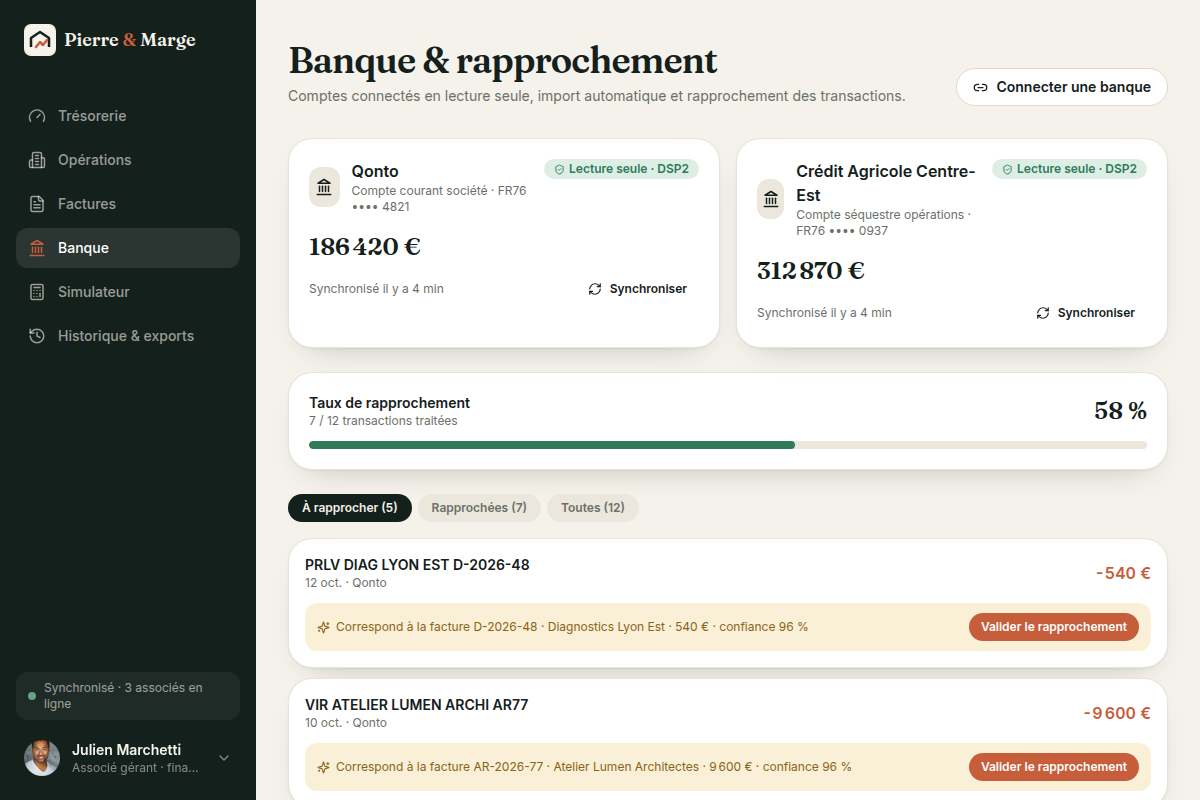This screenshot has height=800, width=1200.
Task: Click shield icon in Crédit Agricole DSP2 badge
Action: click(x=1007, y=169)
